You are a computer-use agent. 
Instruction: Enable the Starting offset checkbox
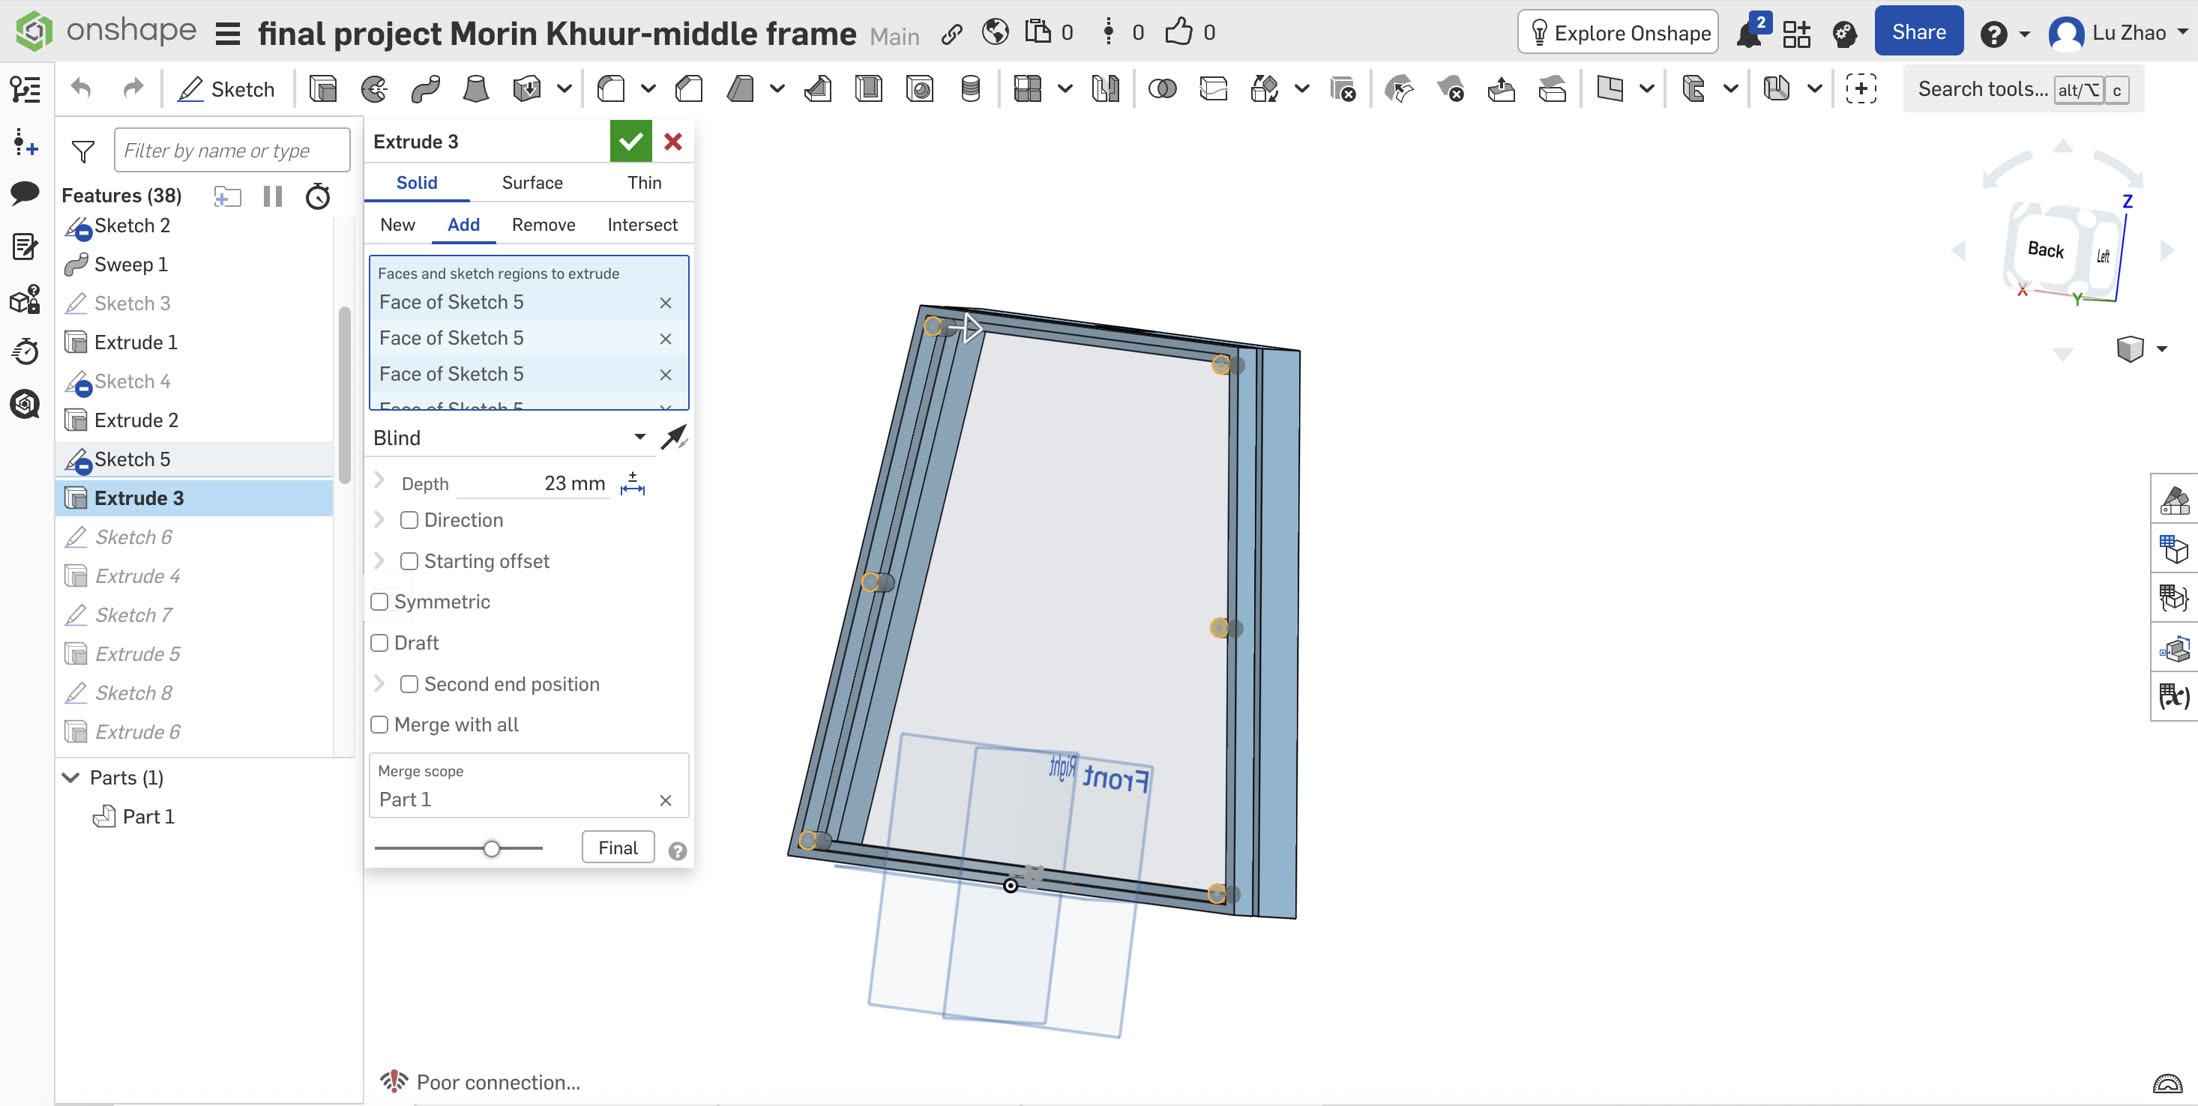click(x=409, y=561)
